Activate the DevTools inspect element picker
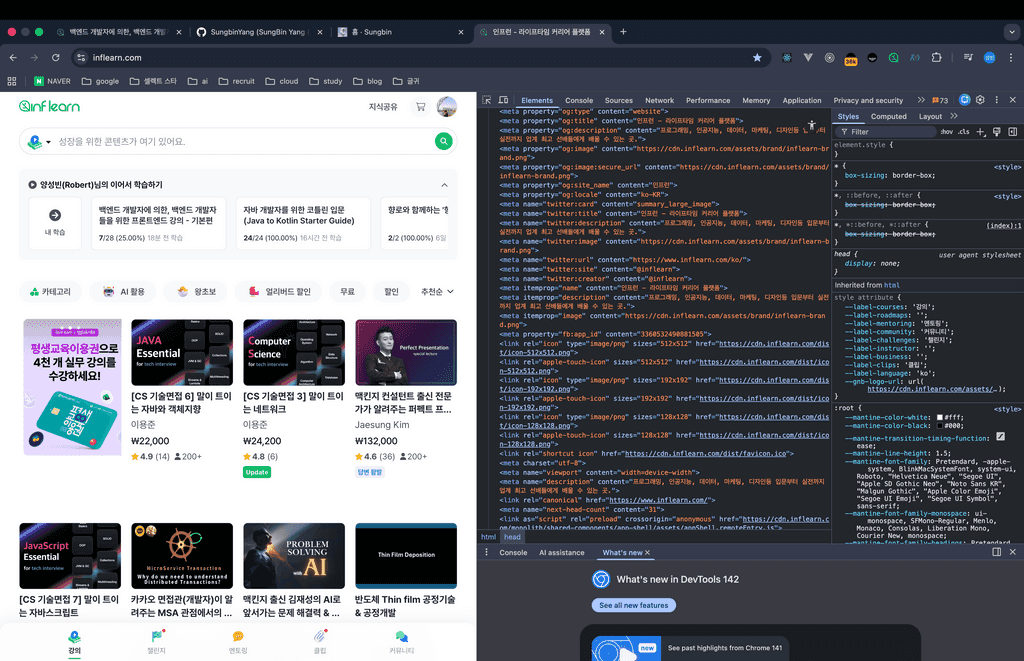The width and height of the screenshot is (1024, 661). 487,100
